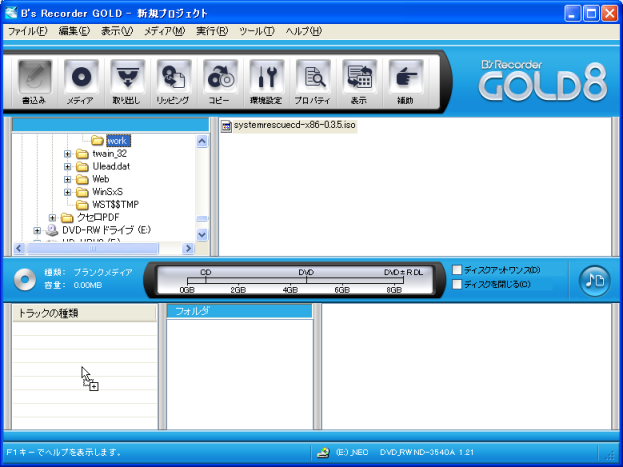Enable ディスクアットワンス checkbox
Screen dimensions: 623x467
457,270
